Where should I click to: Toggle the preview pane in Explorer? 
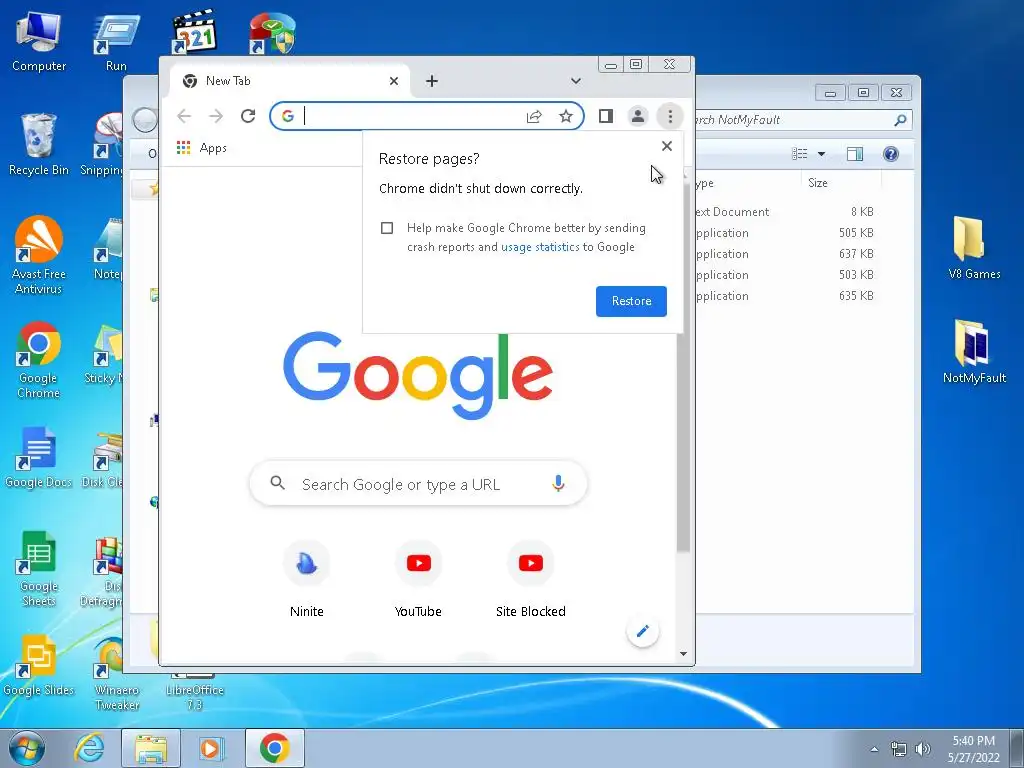pyautogui.click(x=854, y=154)
